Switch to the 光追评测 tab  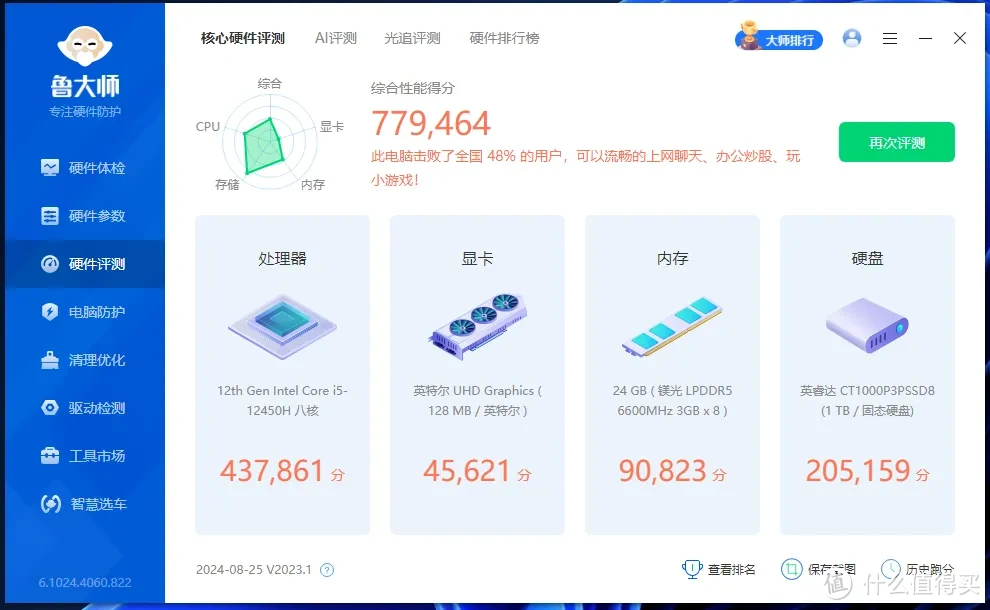(412, 39)
